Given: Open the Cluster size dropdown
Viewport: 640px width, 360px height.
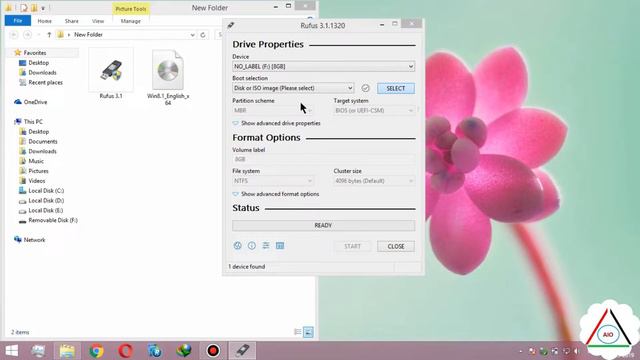Looking at the screenshot, I should [374, 181].
